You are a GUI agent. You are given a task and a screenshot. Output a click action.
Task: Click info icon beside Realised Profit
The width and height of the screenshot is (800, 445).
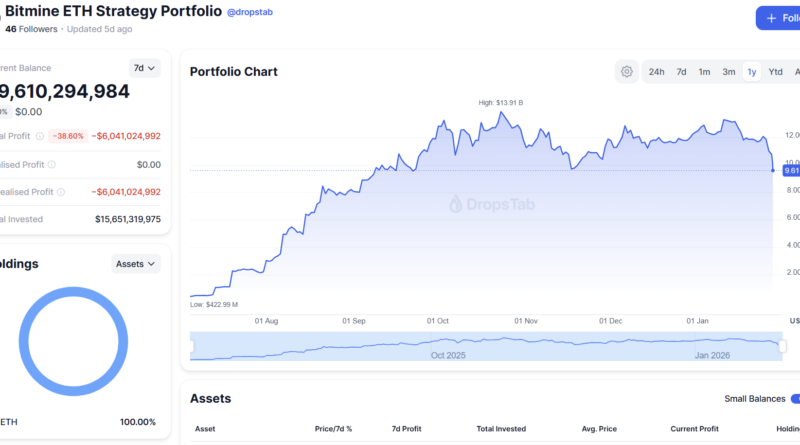[x=51, y=164]
